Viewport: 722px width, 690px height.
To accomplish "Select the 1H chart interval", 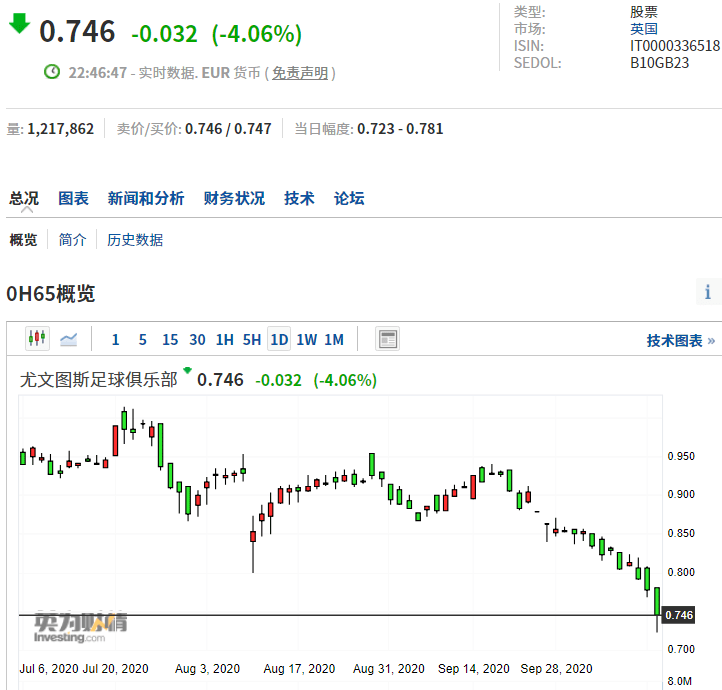I will [225, 340].
